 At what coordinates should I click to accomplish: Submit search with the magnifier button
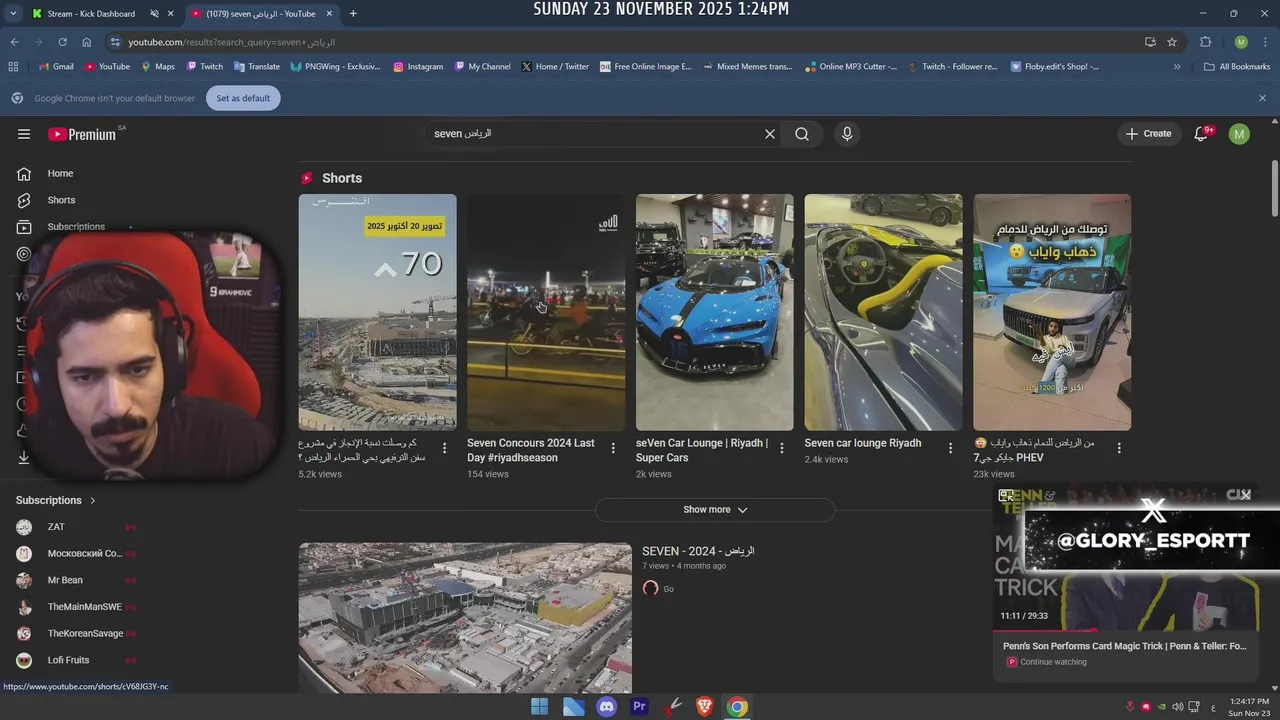(x=802, y=134)
